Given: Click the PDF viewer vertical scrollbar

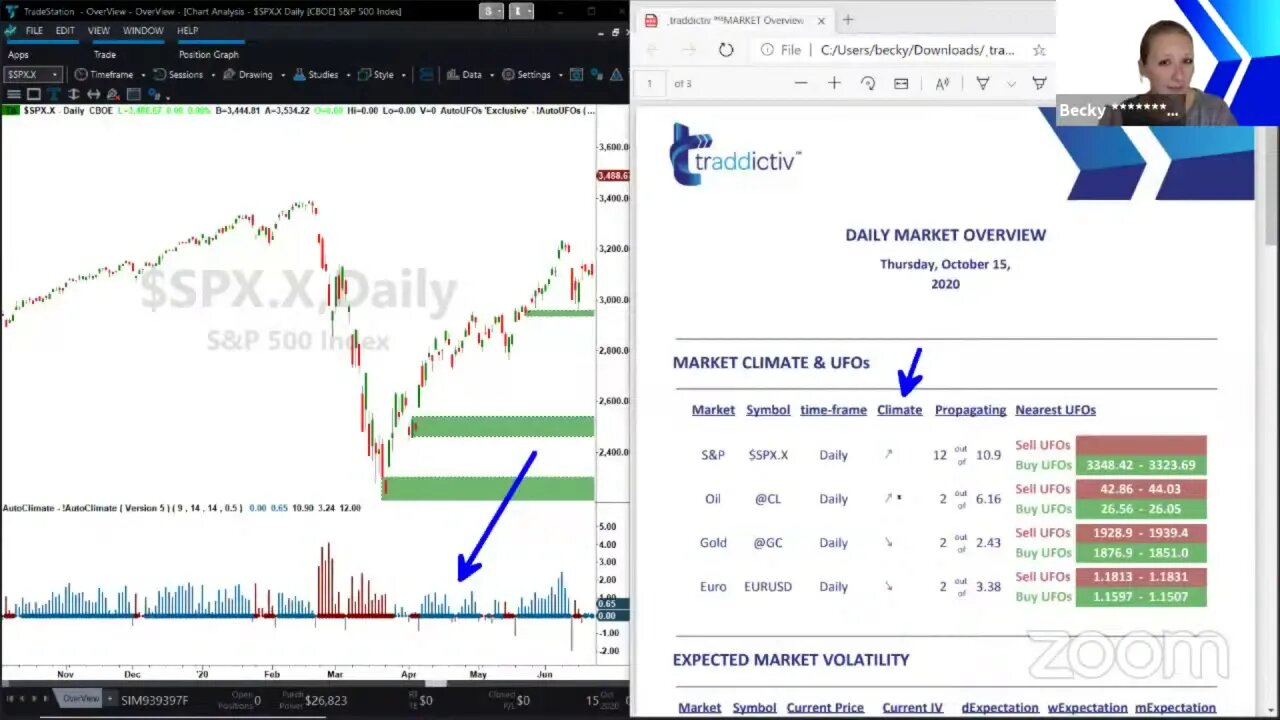Looking at the screenshot, I should 1271,185.
